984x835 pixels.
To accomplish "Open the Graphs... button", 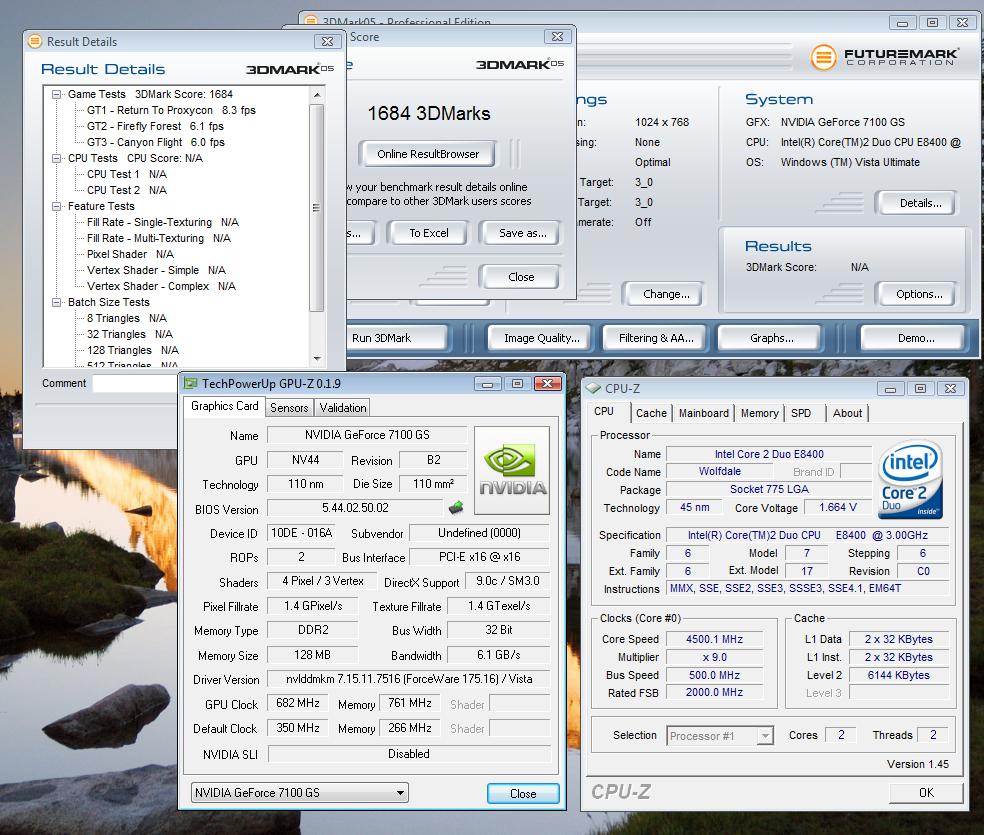I will coord(771,338).
